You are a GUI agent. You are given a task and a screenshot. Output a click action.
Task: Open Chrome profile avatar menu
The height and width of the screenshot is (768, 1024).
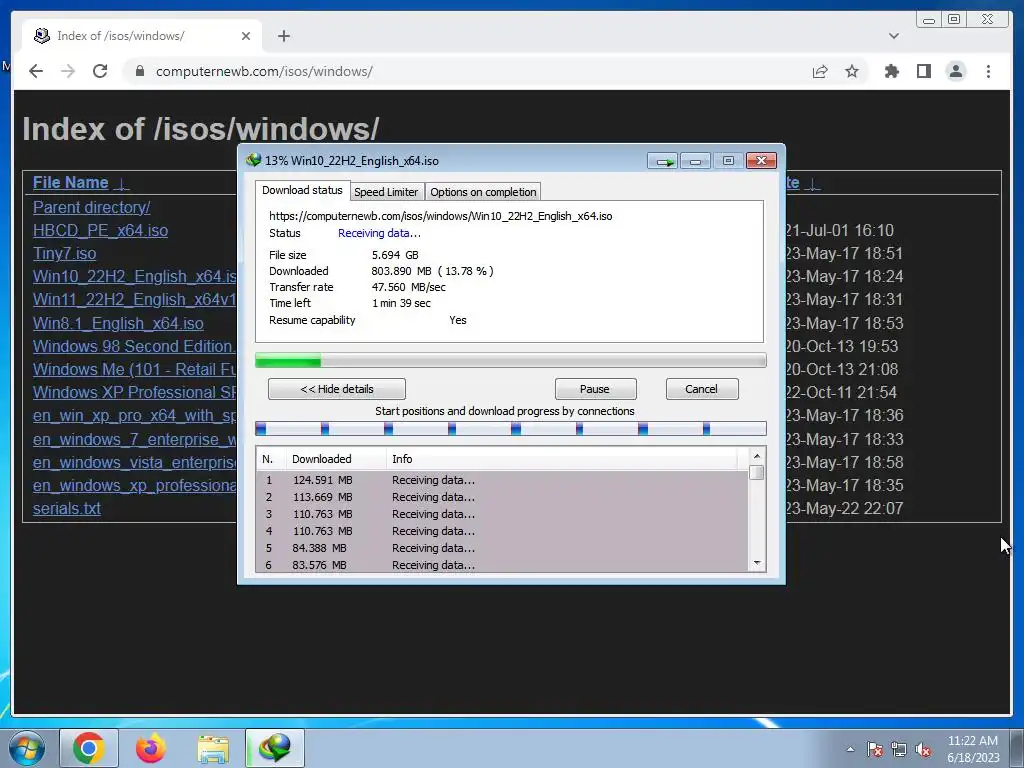point(956,71)
